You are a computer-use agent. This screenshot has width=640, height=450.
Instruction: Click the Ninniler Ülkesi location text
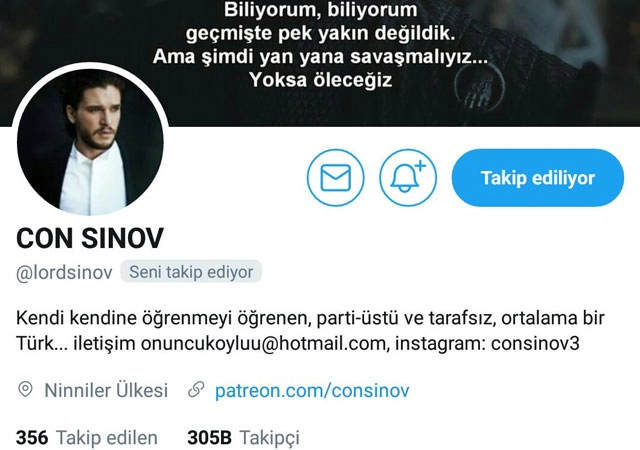pos(106,390)
